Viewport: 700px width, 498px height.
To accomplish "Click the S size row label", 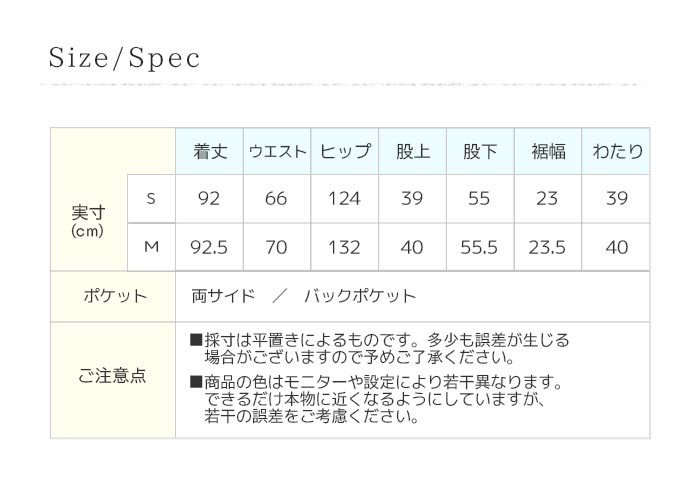I will tap(151, 199).
